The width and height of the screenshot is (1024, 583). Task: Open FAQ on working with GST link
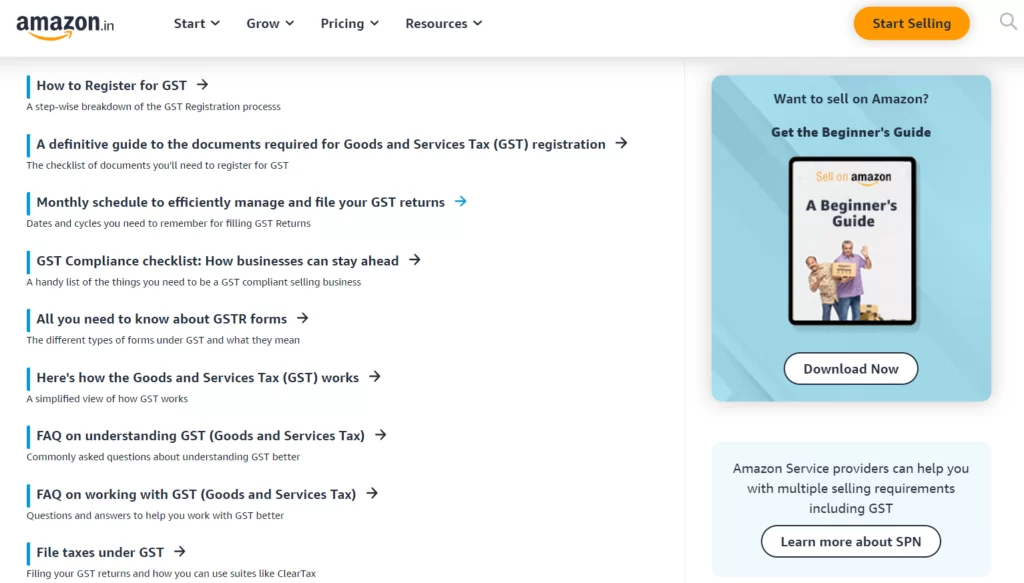click(196, 494)
